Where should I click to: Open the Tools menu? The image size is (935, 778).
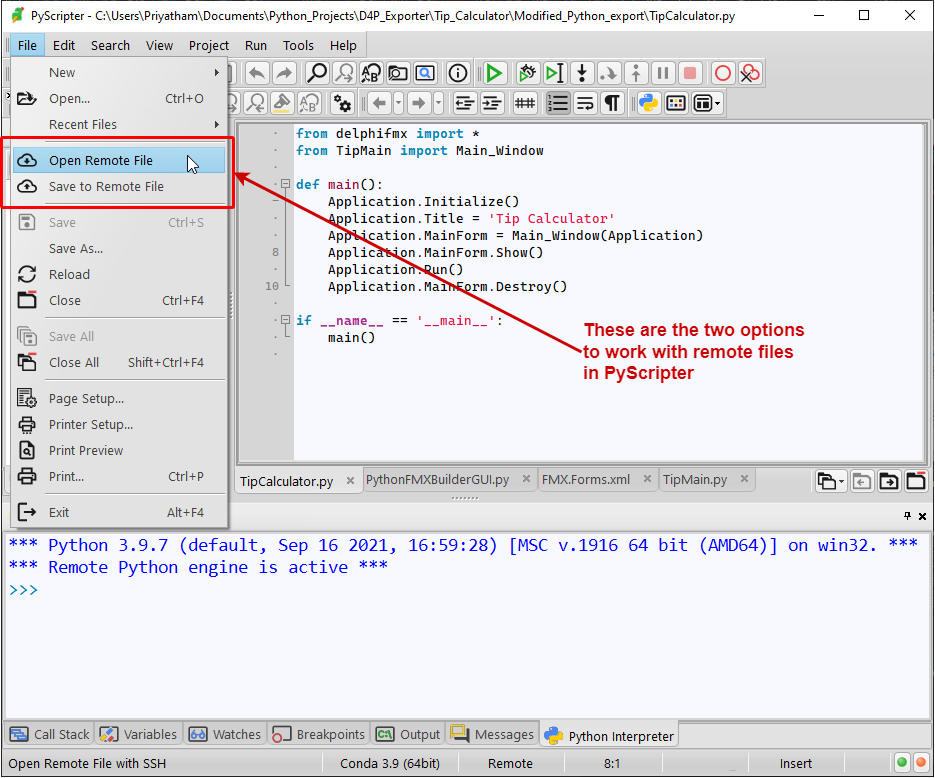pyautogui.click(x=296, y=45)
